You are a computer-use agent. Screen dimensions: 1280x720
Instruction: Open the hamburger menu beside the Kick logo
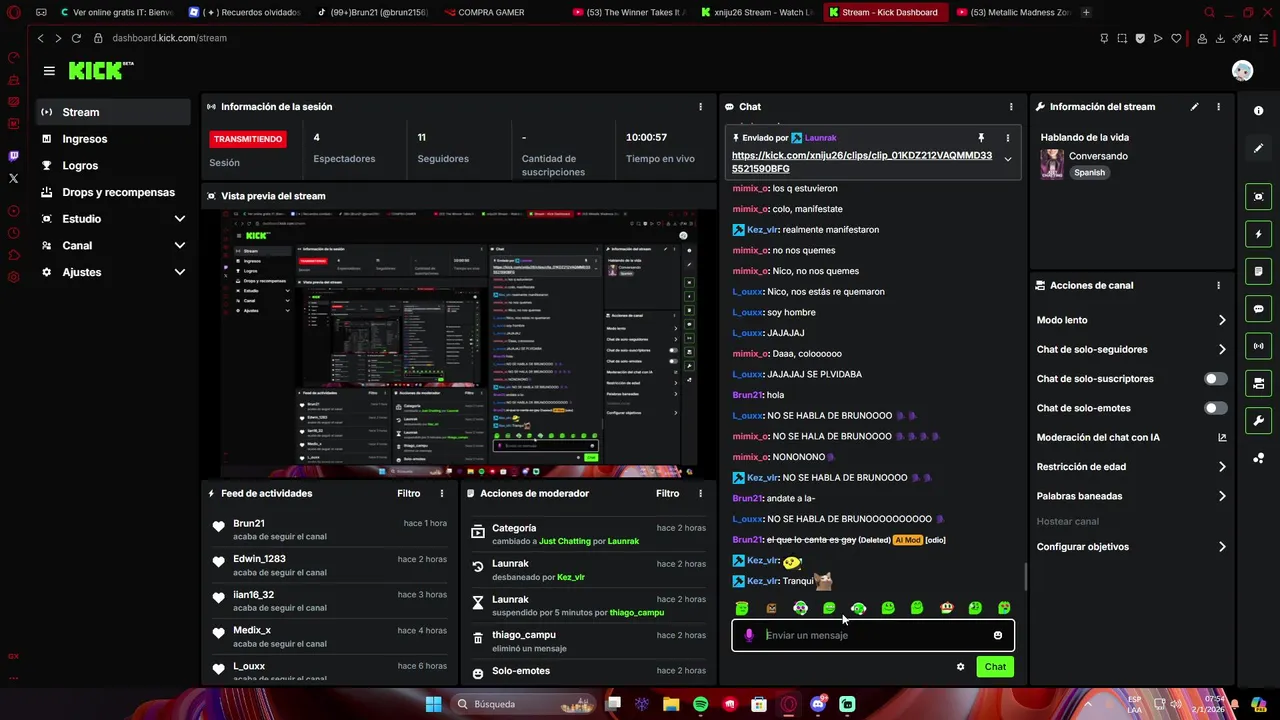click(49, 71)
